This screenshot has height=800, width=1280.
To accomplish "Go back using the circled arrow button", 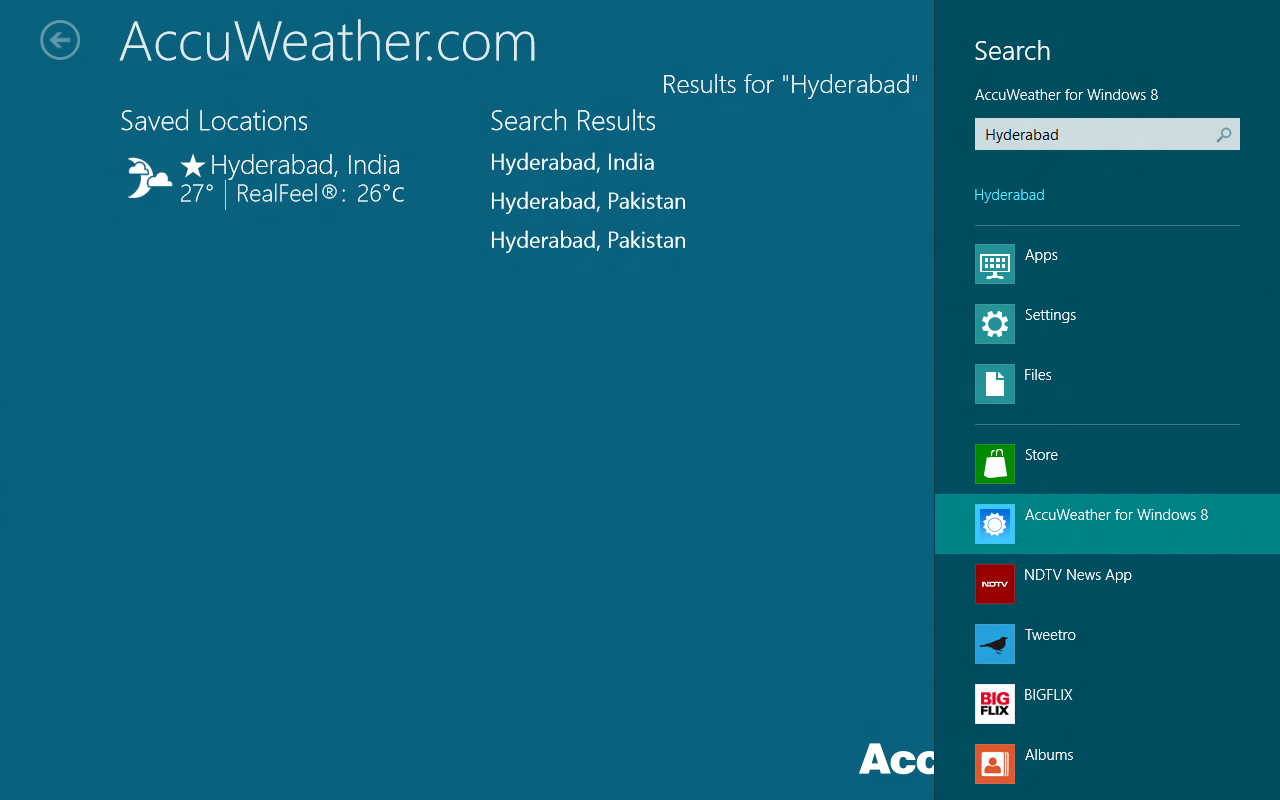I will [60, 40].
